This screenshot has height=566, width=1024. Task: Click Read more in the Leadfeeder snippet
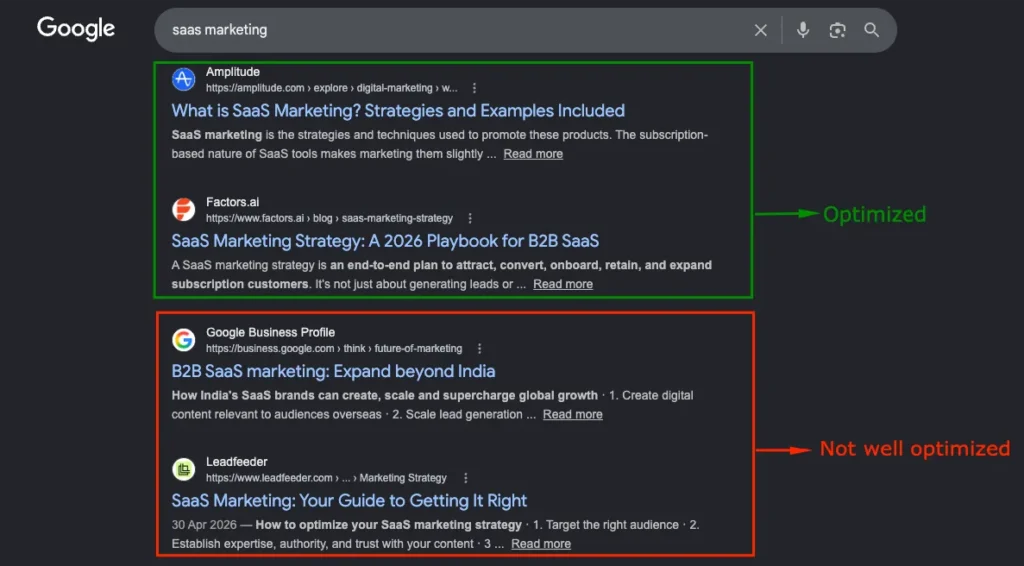click(x=541, y=544)
